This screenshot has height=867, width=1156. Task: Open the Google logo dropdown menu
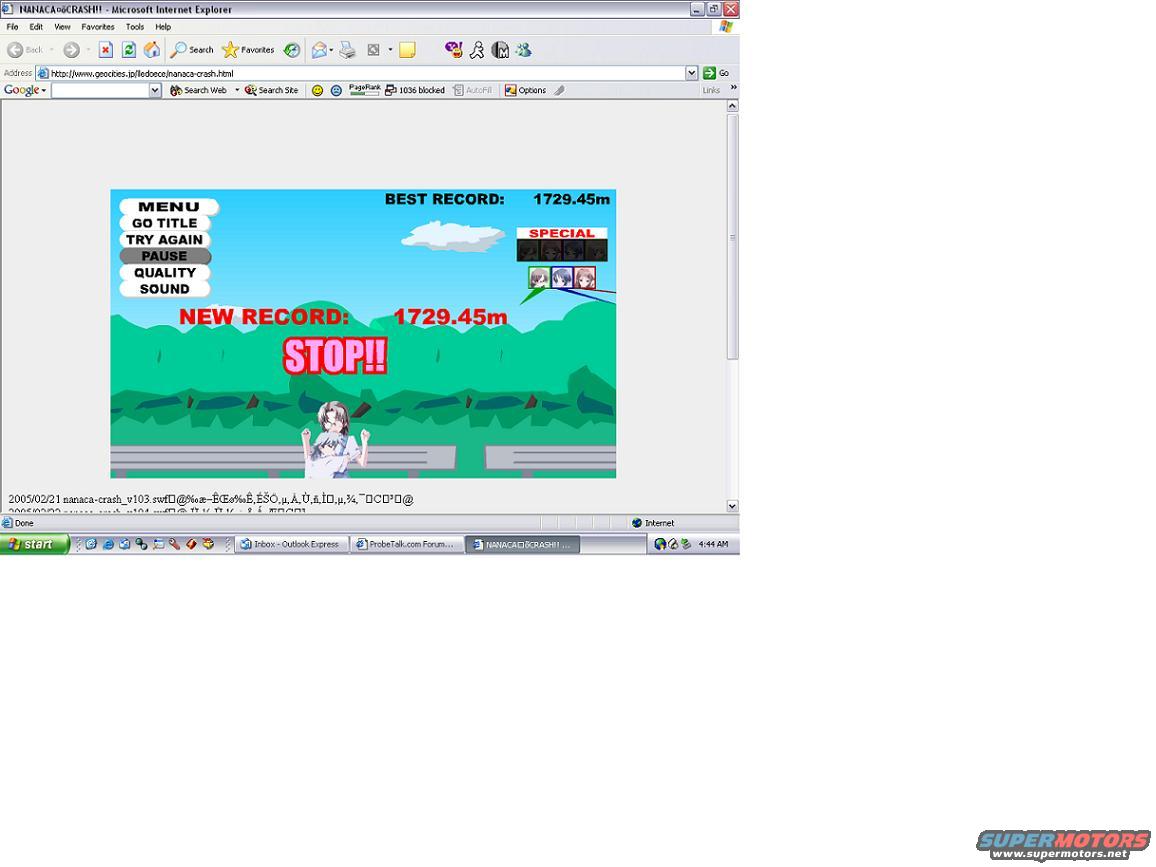point(25,90)
